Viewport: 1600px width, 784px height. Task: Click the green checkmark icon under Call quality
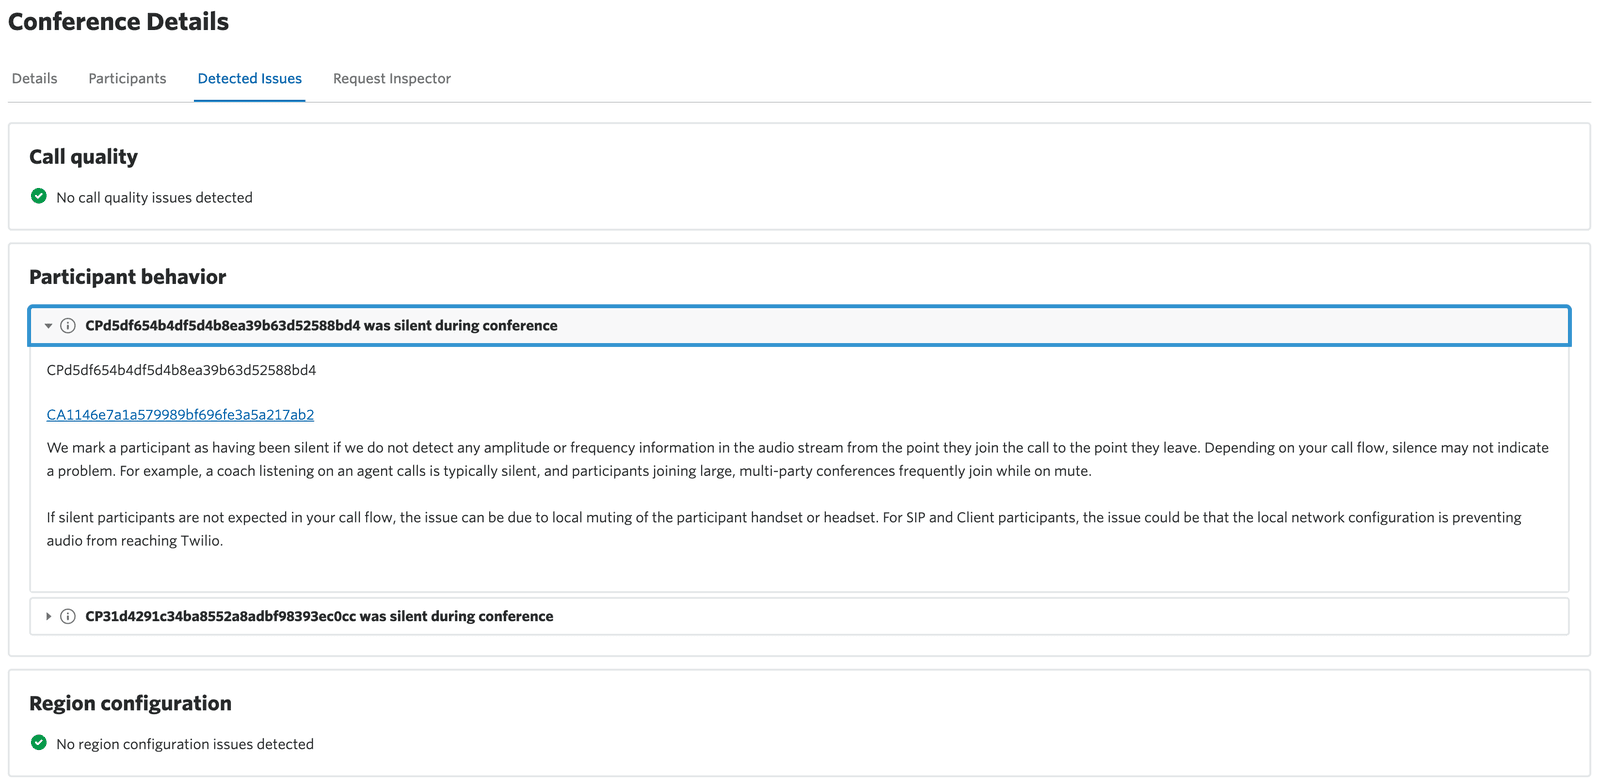coord(39,196)
